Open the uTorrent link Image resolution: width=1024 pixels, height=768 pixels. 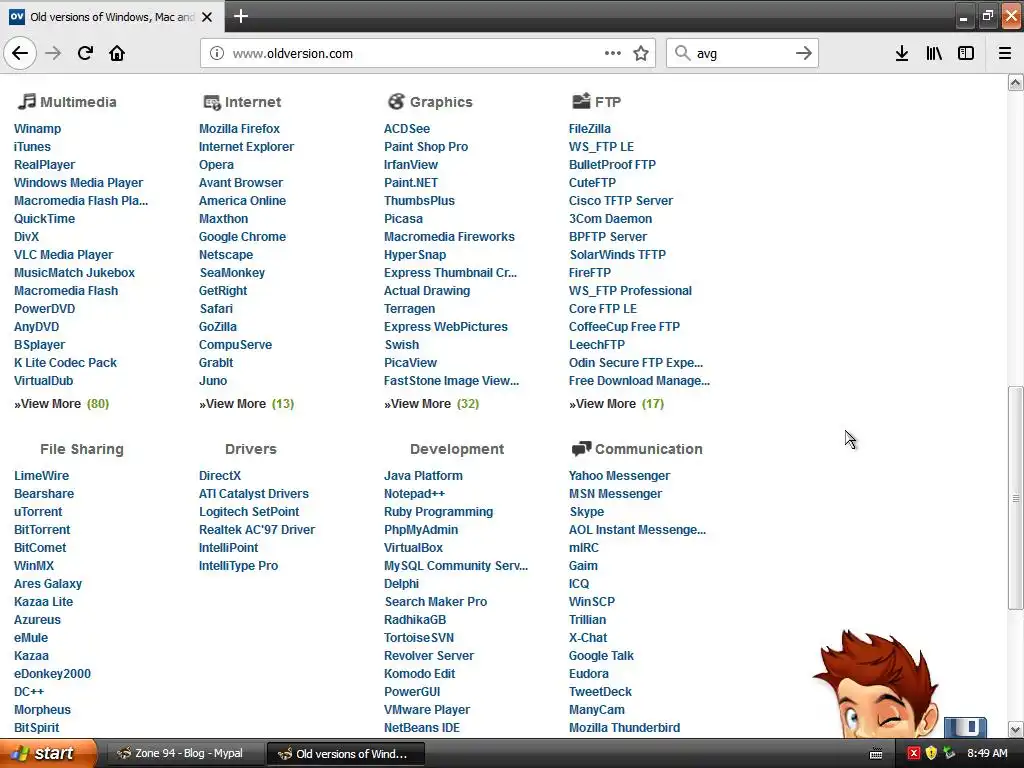38,511
